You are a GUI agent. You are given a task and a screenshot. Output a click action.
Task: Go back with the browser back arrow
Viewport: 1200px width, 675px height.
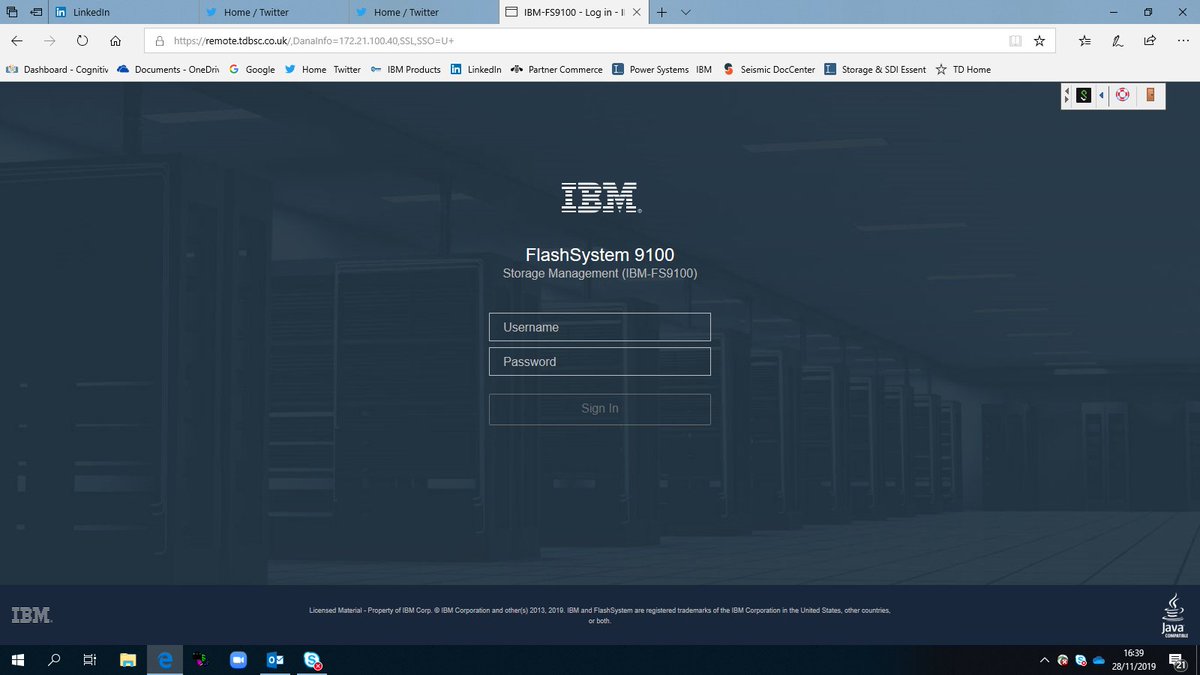pos(17,41)
